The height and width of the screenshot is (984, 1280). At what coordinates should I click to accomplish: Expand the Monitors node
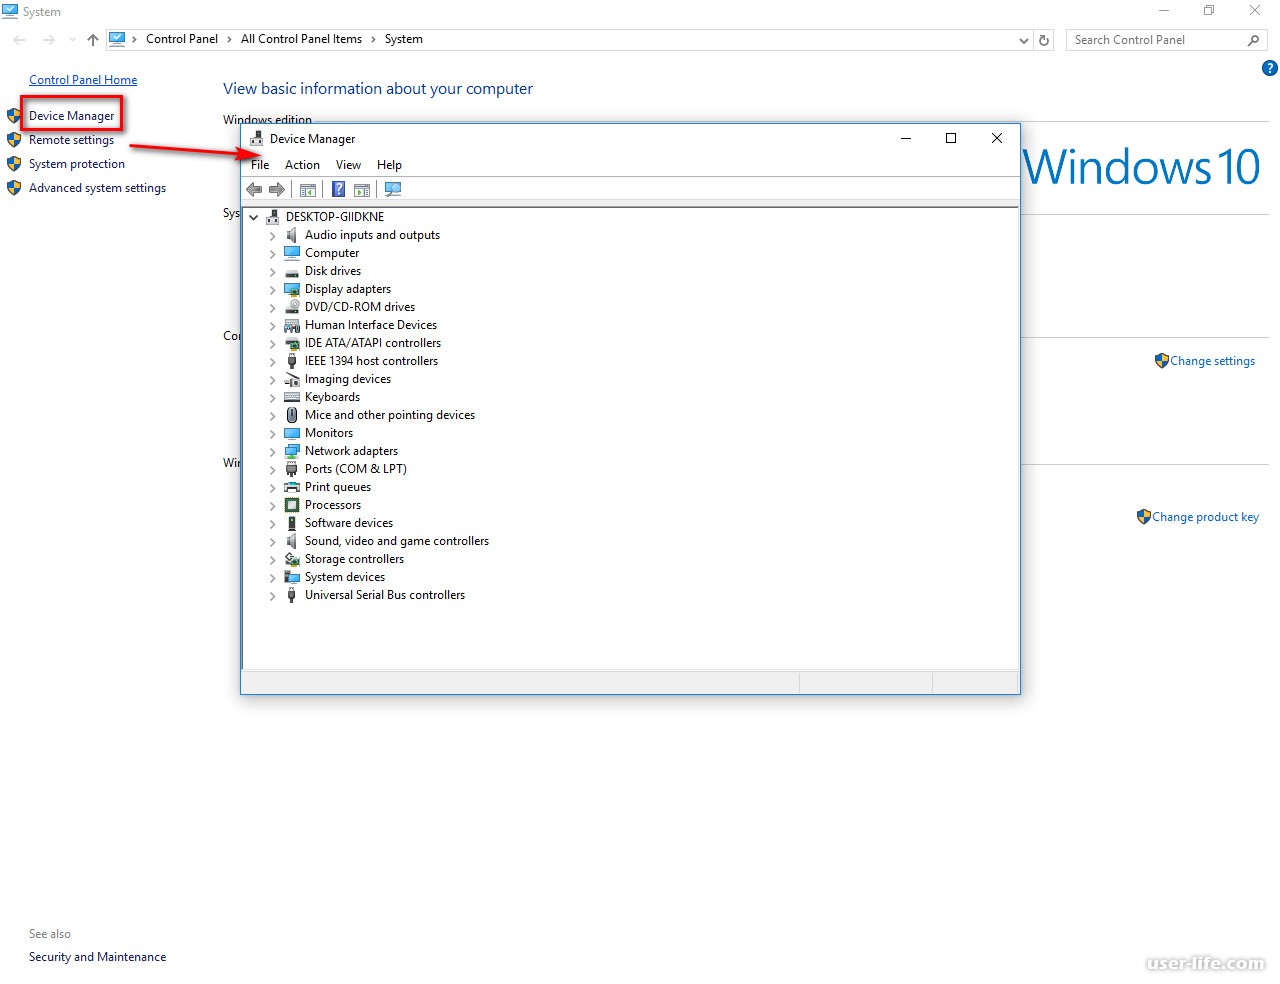coord(272,434)
